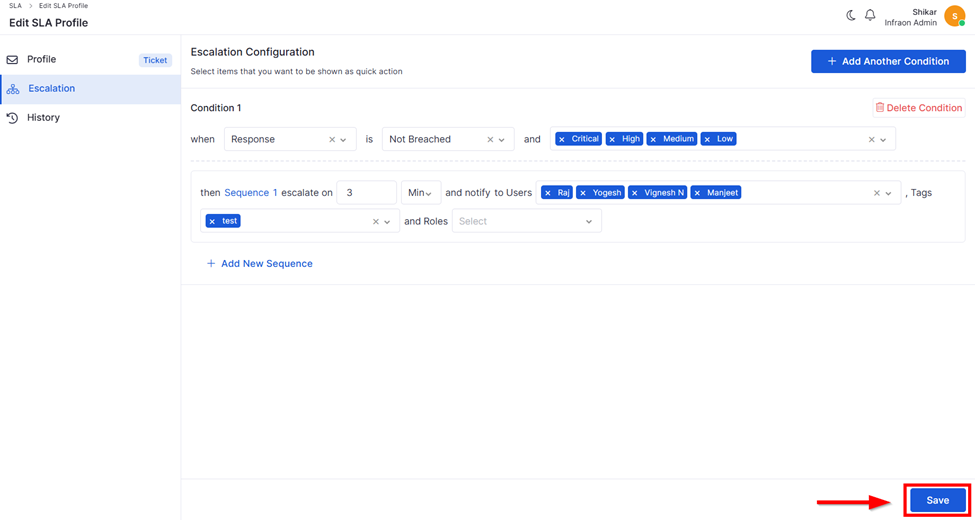Image resolution: width=975 pixels, height=520 pixels.
Task: Clear all selected notify users
Action: pos(877,193)
